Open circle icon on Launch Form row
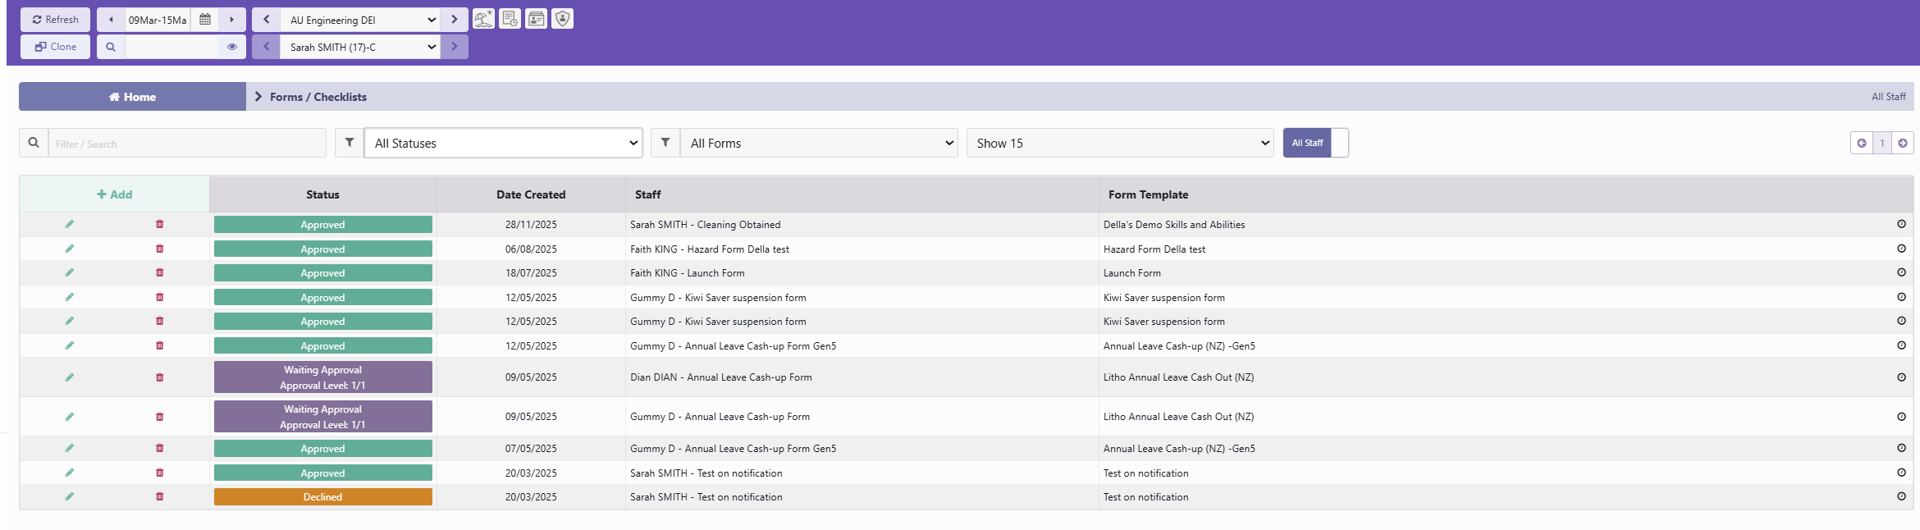The width and height of the screenshot is (1920, 530). click(1901, 272)
